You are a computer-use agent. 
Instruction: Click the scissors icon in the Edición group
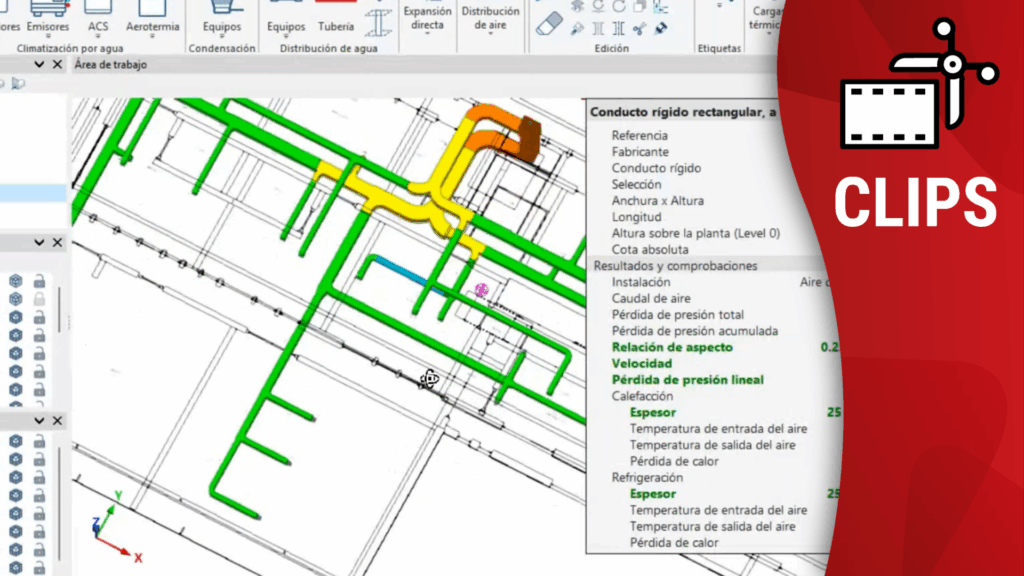click(x=640, y=29)
